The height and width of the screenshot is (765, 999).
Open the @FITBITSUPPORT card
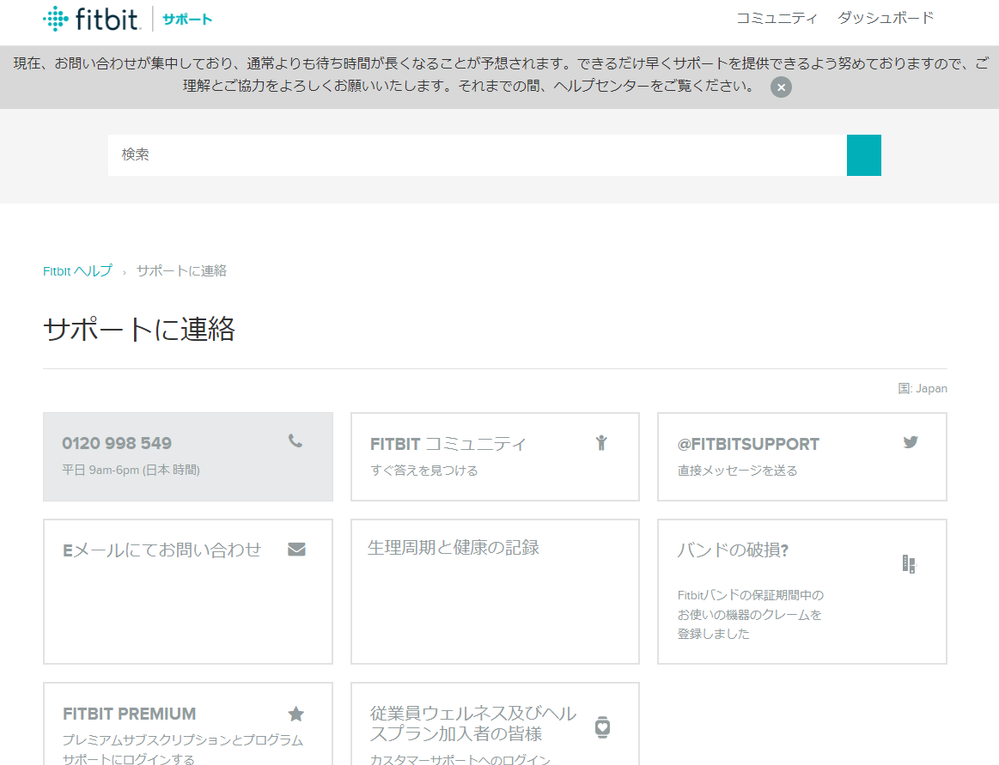coord(802,457)
